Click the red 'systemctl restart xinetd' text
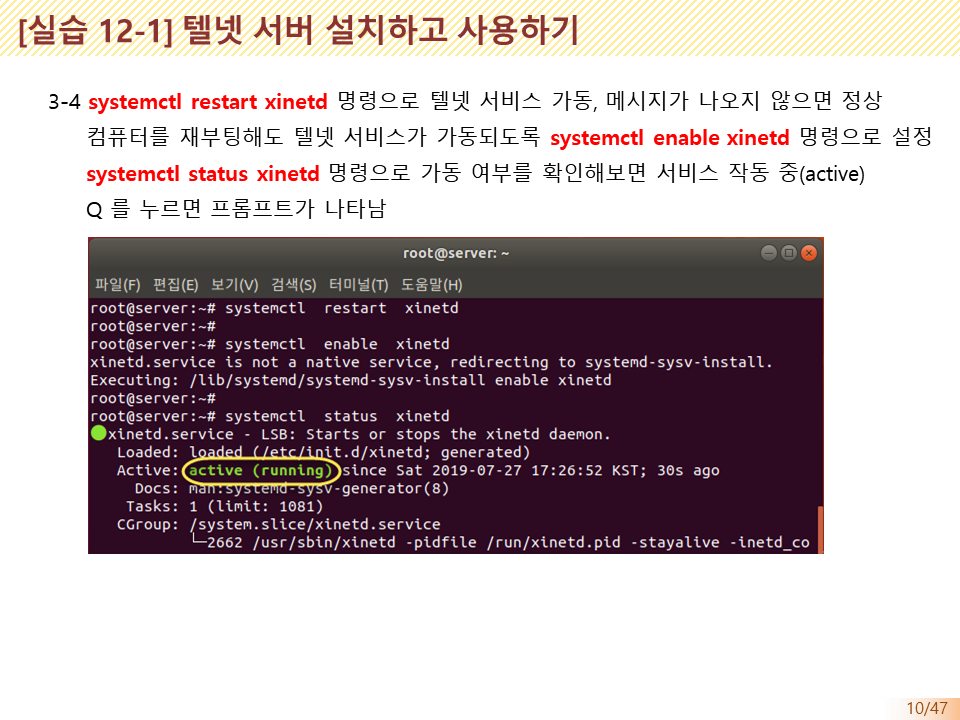 [x=208, y=102]
